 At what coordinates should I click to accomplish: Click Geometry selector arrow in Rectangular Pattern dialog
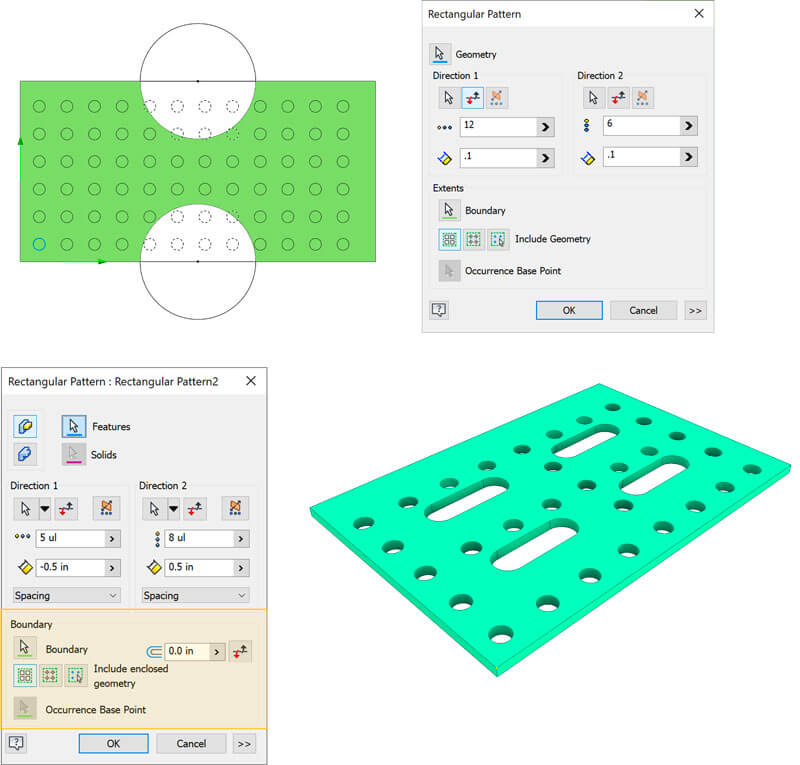(x=440, y=54)
